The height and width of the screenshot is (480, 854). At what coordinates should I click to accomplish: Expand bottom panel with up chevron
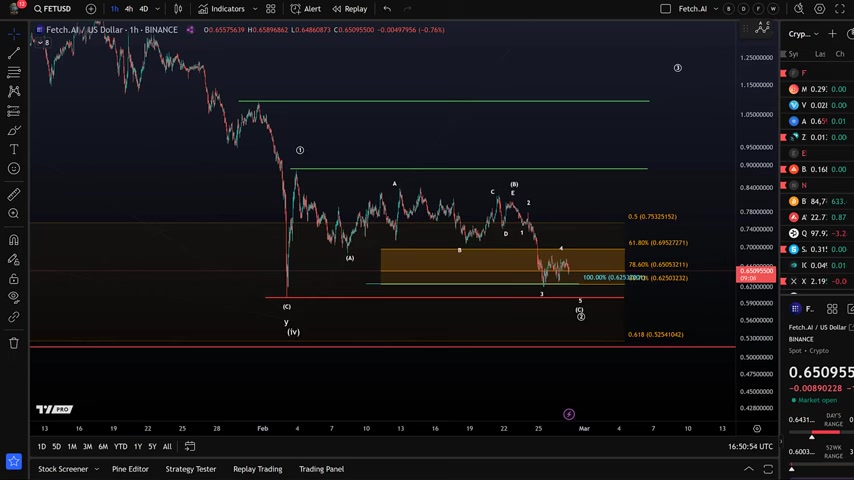[749, 469]
